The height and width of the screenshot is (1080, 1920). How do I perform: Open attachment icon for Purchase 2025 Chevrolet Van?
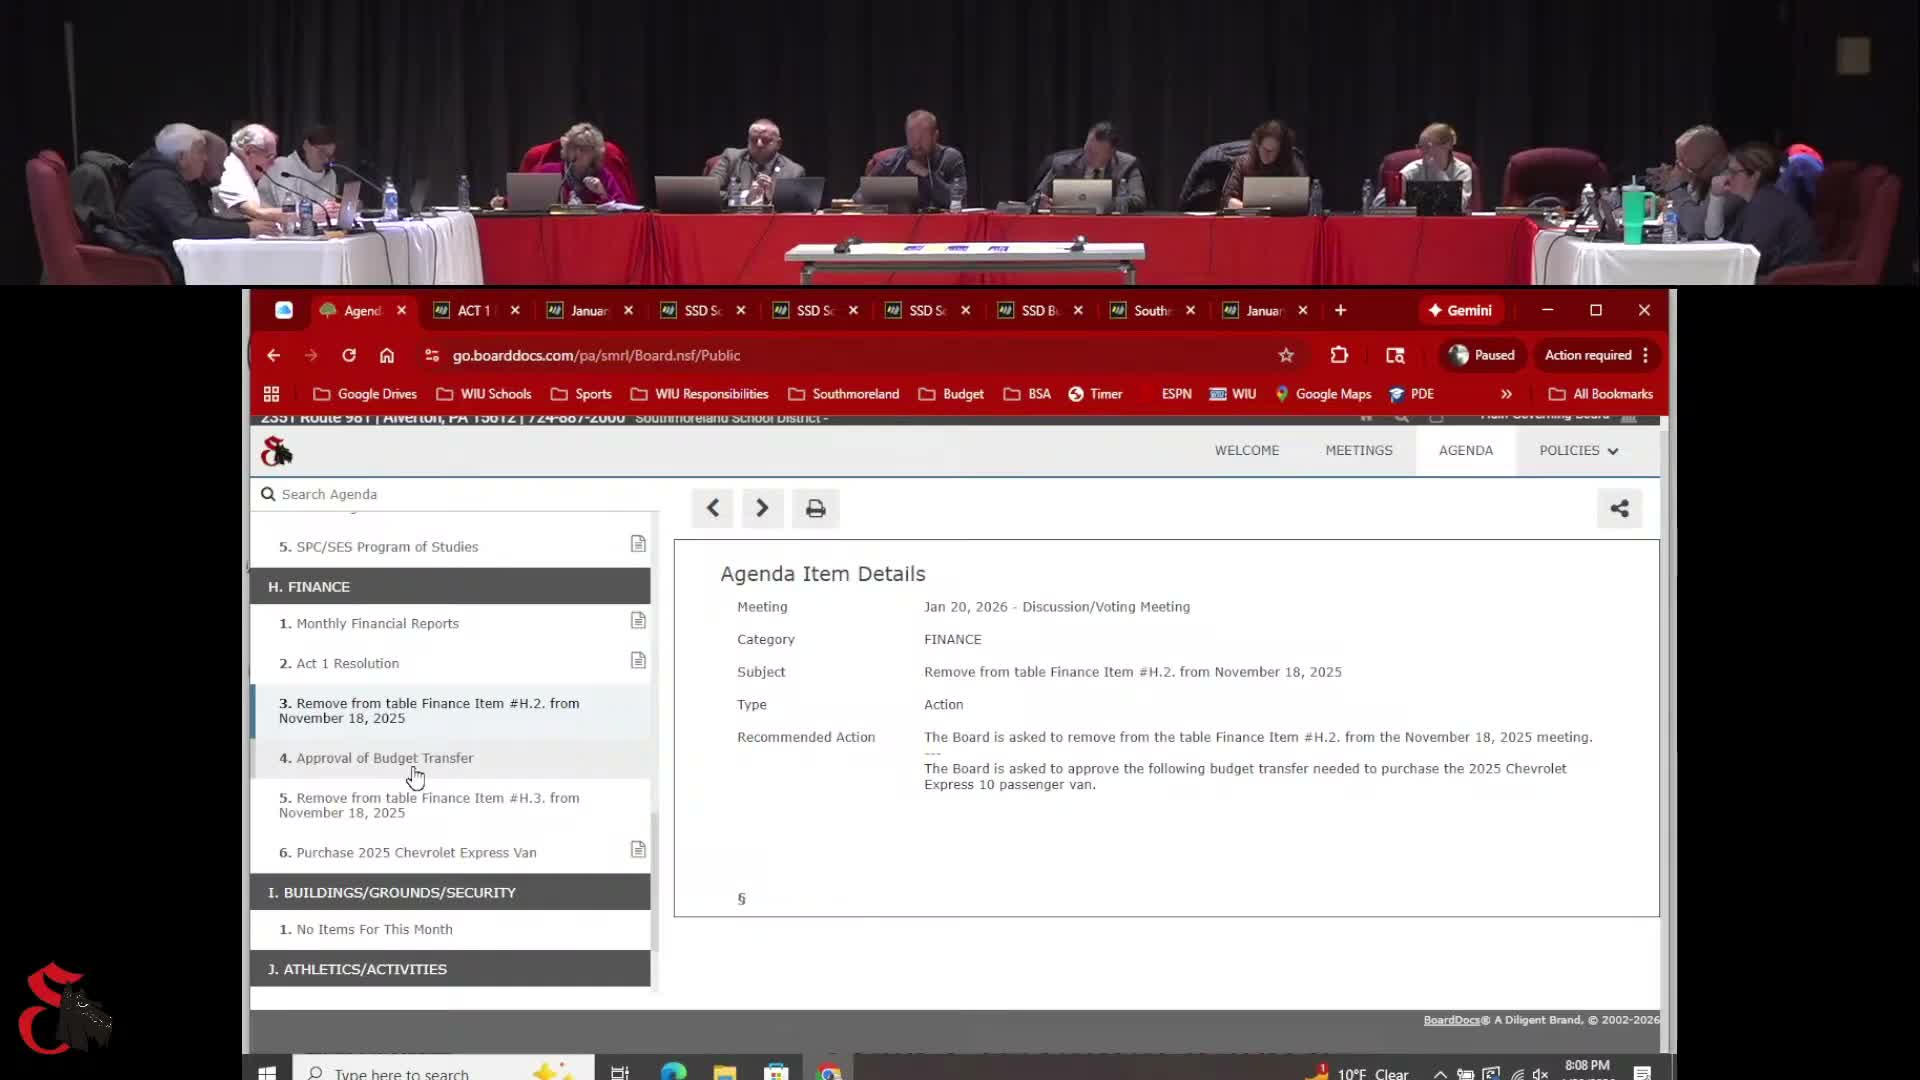(x=638, y=850)
